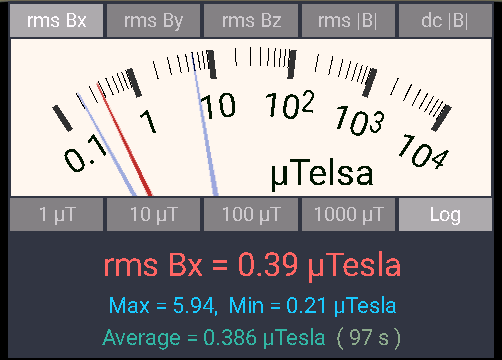Click the Max = 5.94 value text

tap(162, 306)
